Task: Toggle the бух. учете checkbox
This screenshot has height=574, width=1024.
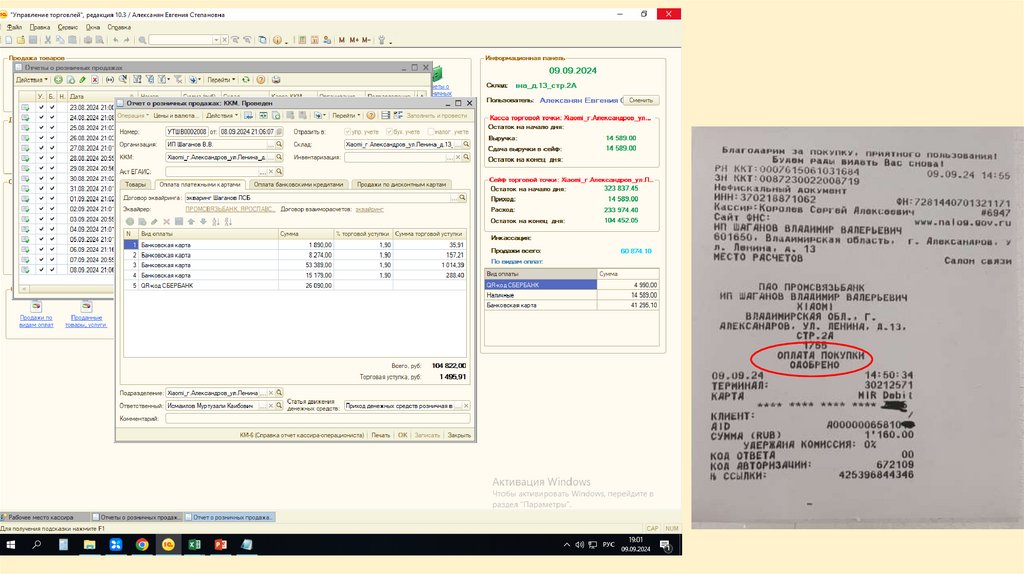Action: tap(388, 132)
